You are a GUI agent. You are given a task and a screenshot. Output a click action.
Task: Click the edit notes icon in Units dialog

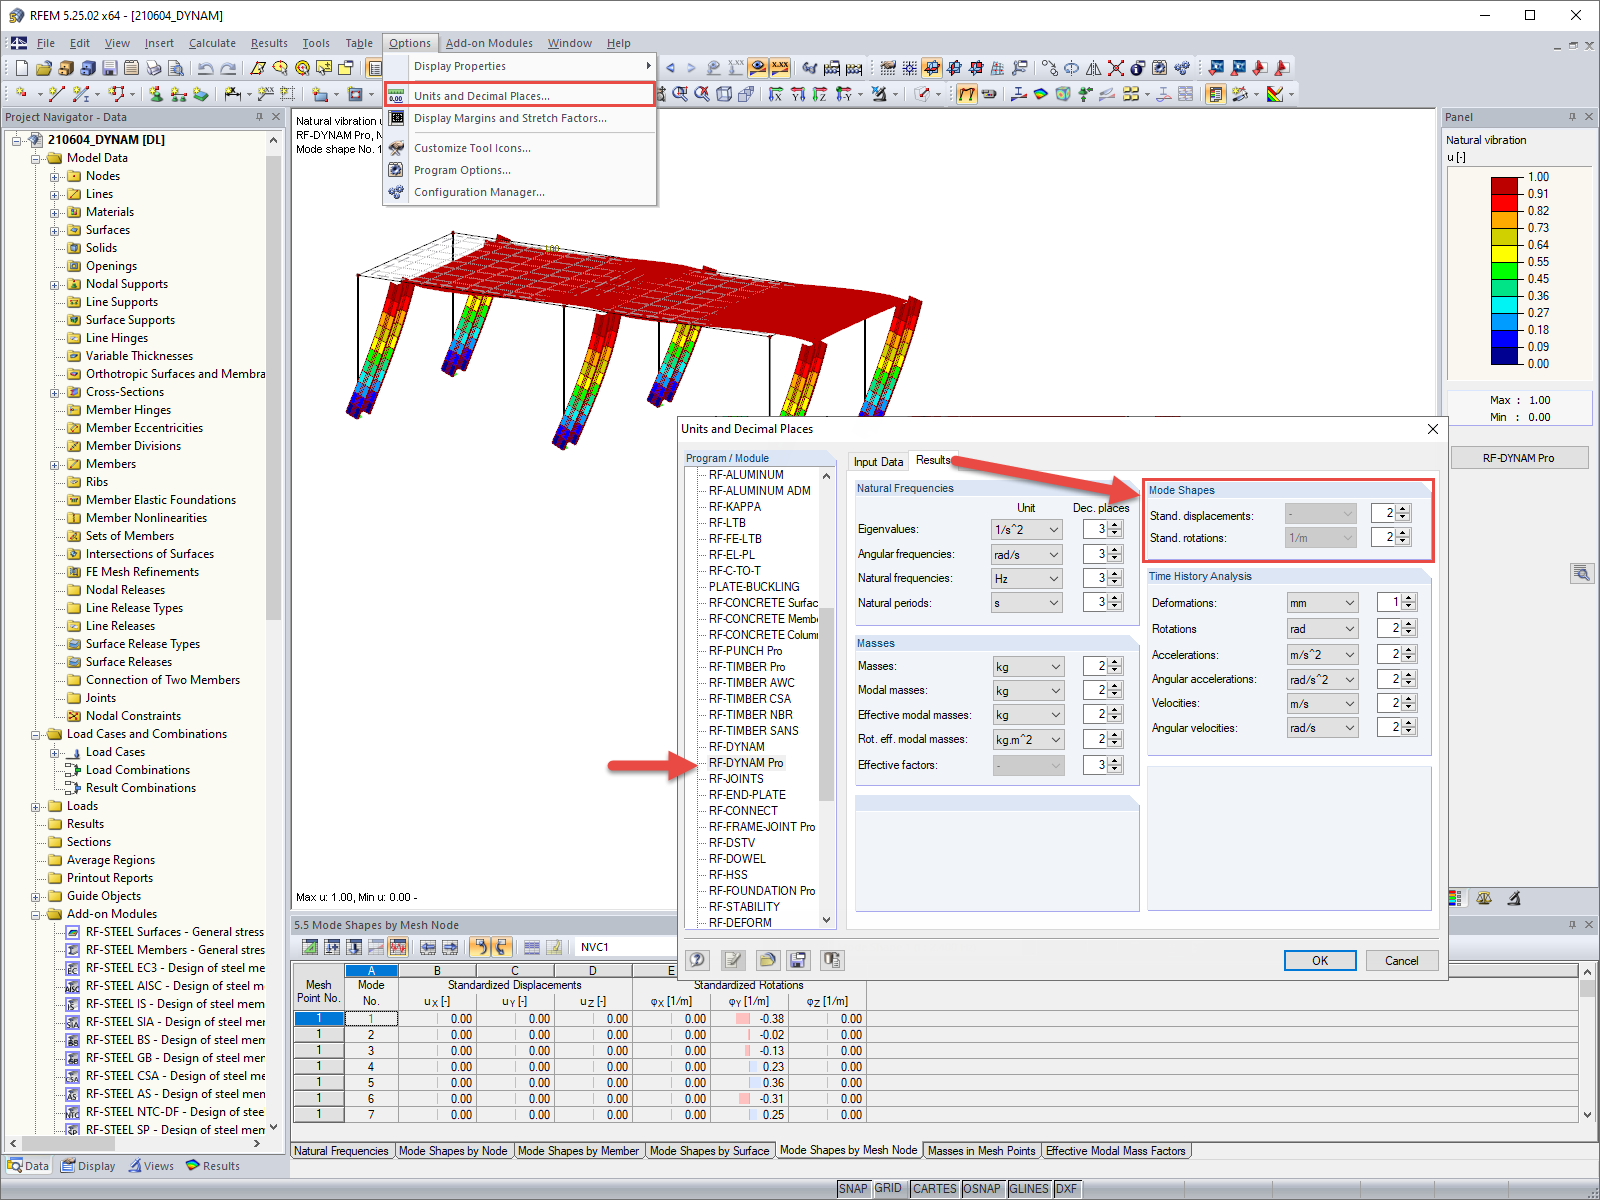(733, 960)
